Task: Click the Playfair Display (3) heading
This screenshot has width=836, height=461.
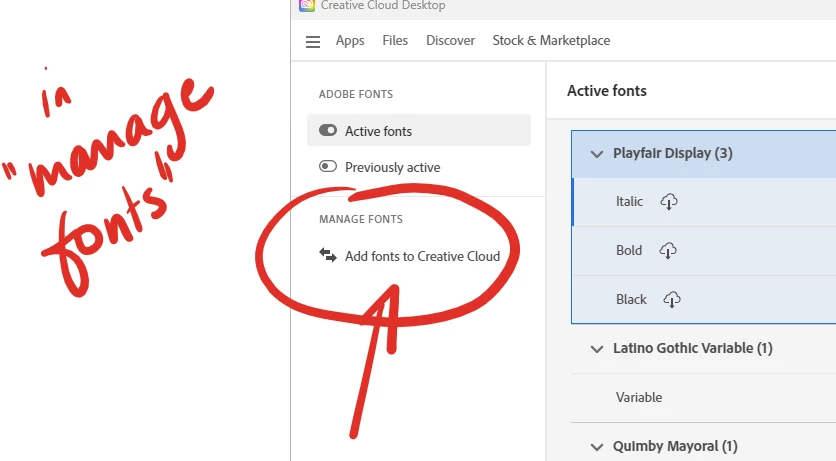Action: [x=672, y=153]
